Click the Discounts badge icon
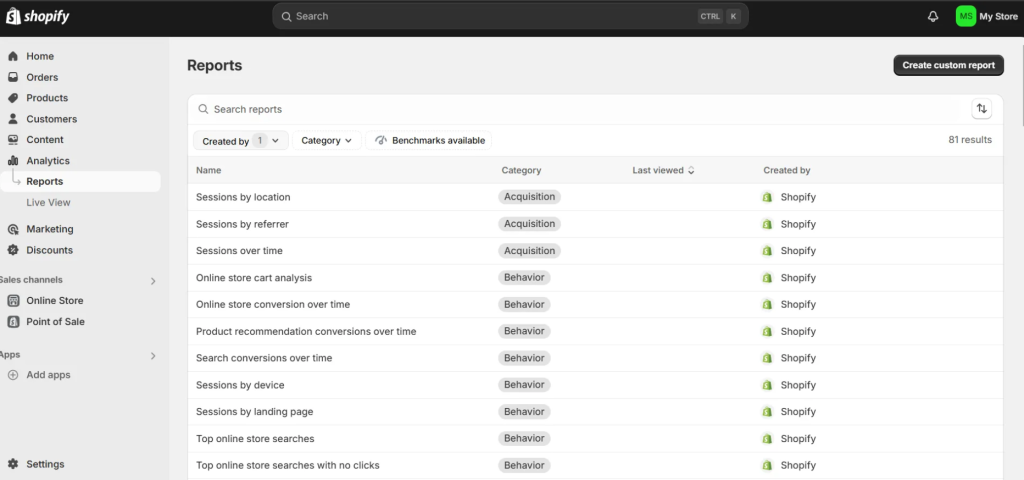The height and width of the screenshot is (480, 1024). [13, 250]
